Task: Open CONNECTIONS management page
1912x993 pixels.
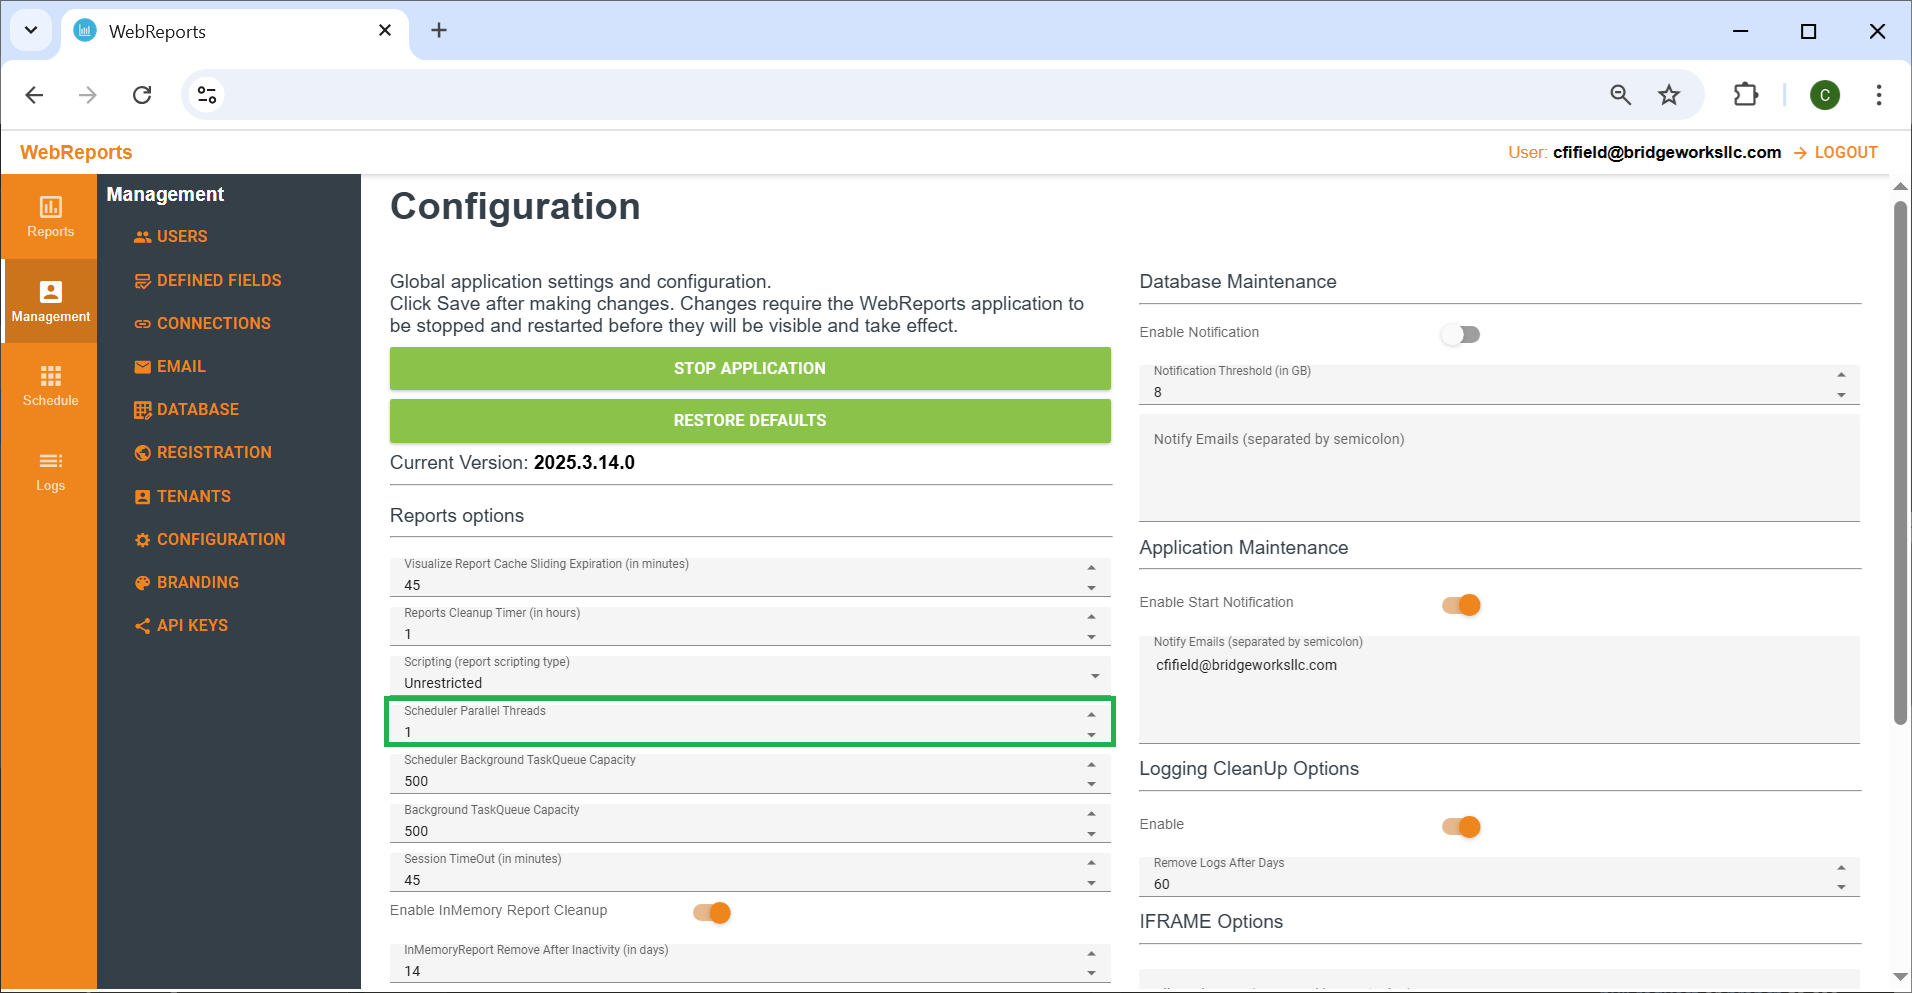Action: pyautogui.click(x=214, y=324)
